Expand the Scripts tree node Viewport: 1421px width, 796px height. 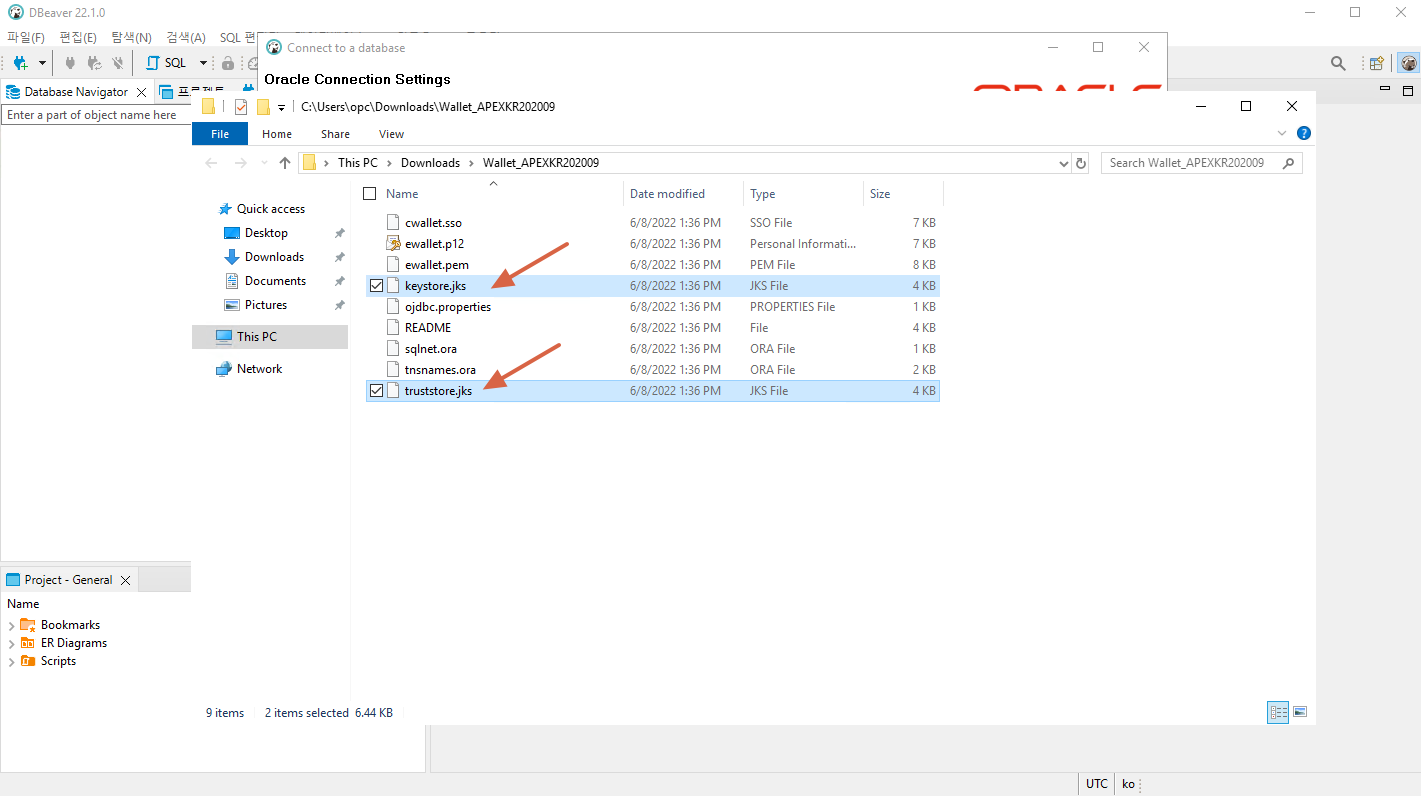coord(11,662)
